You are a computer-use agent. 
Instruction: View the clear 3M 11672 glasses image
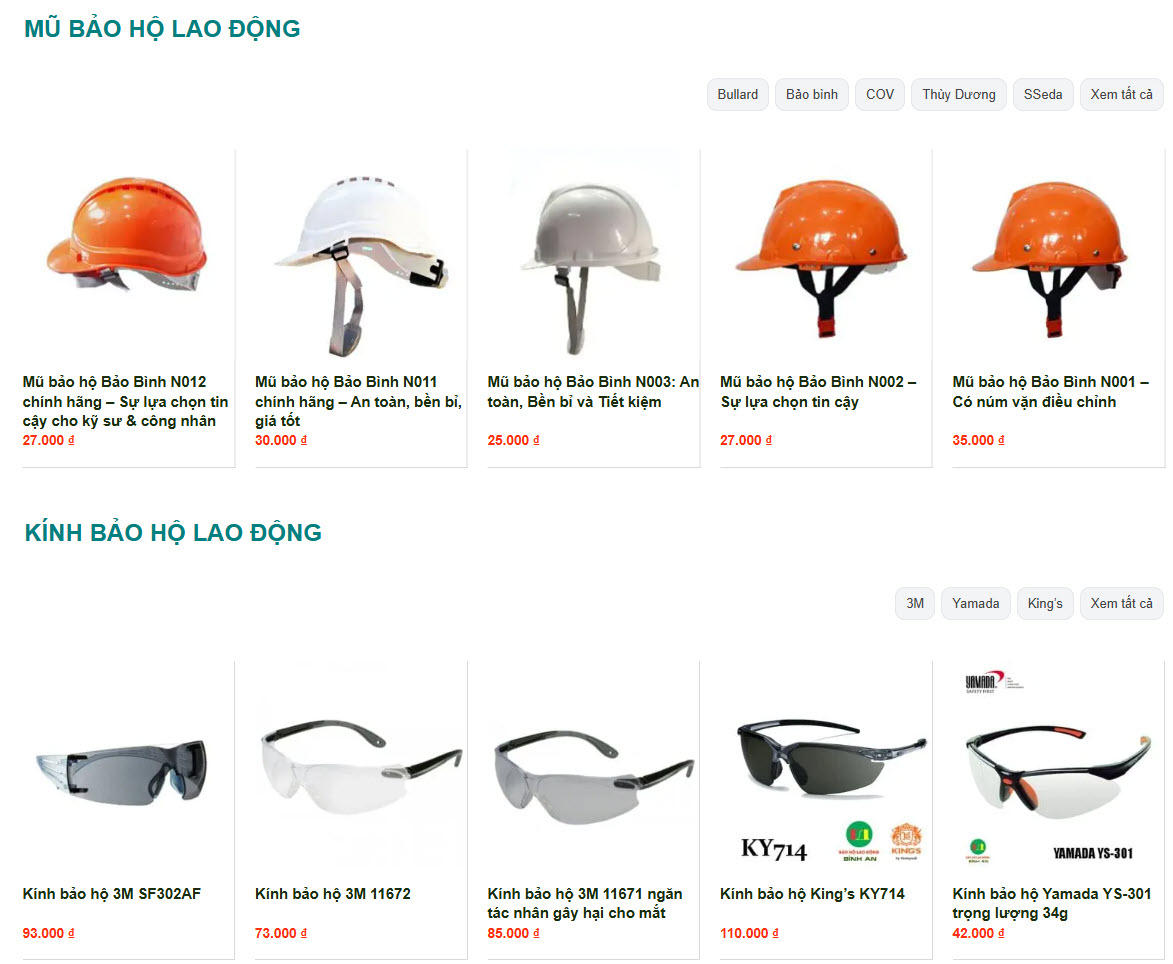361,768
